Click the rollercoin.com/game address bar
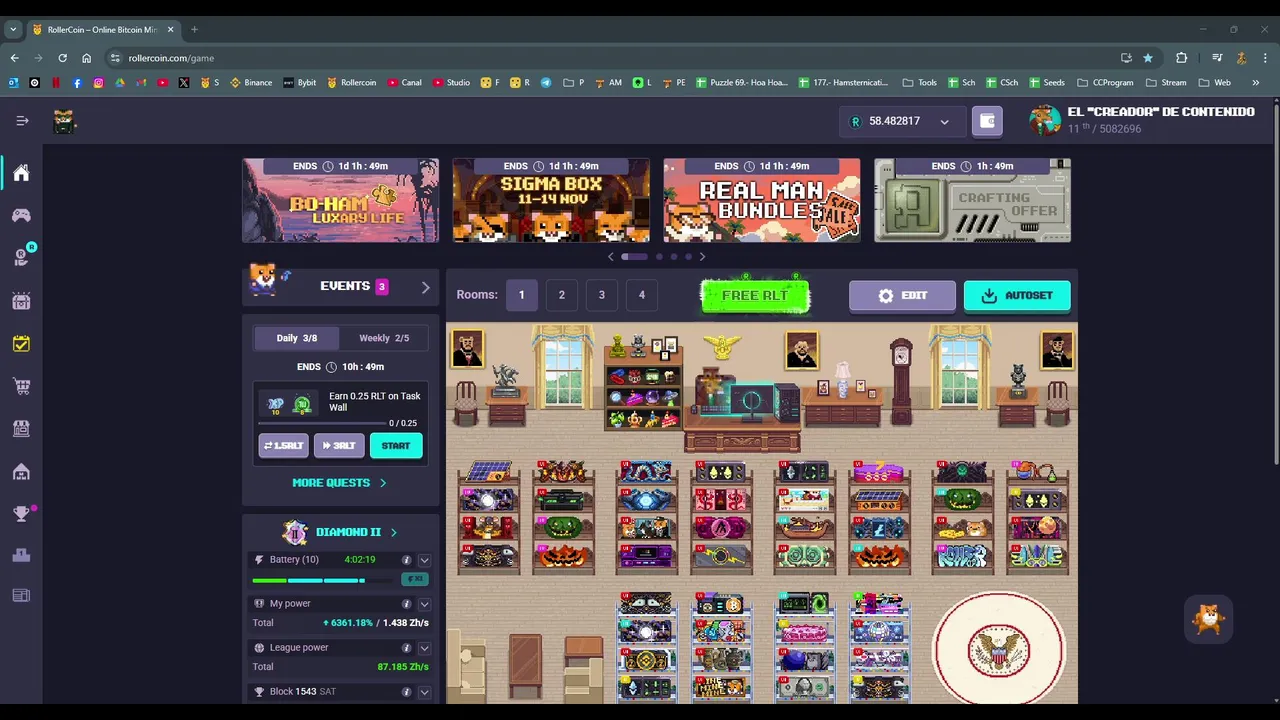1280x720 pixels. (610, 58)
